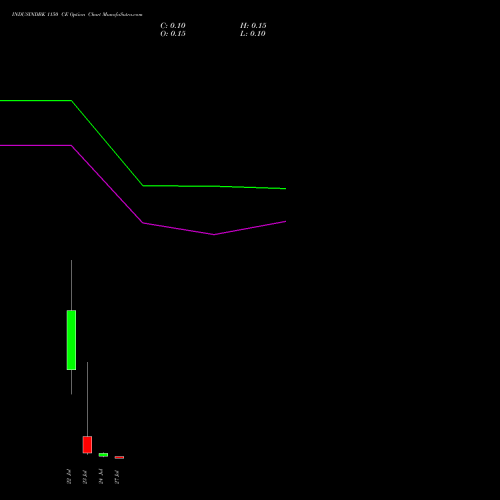This screenshot has width=500, height=500.
Task: Click the low value L: 0.10
Action: pyautogui.click(x=253, y=34)
